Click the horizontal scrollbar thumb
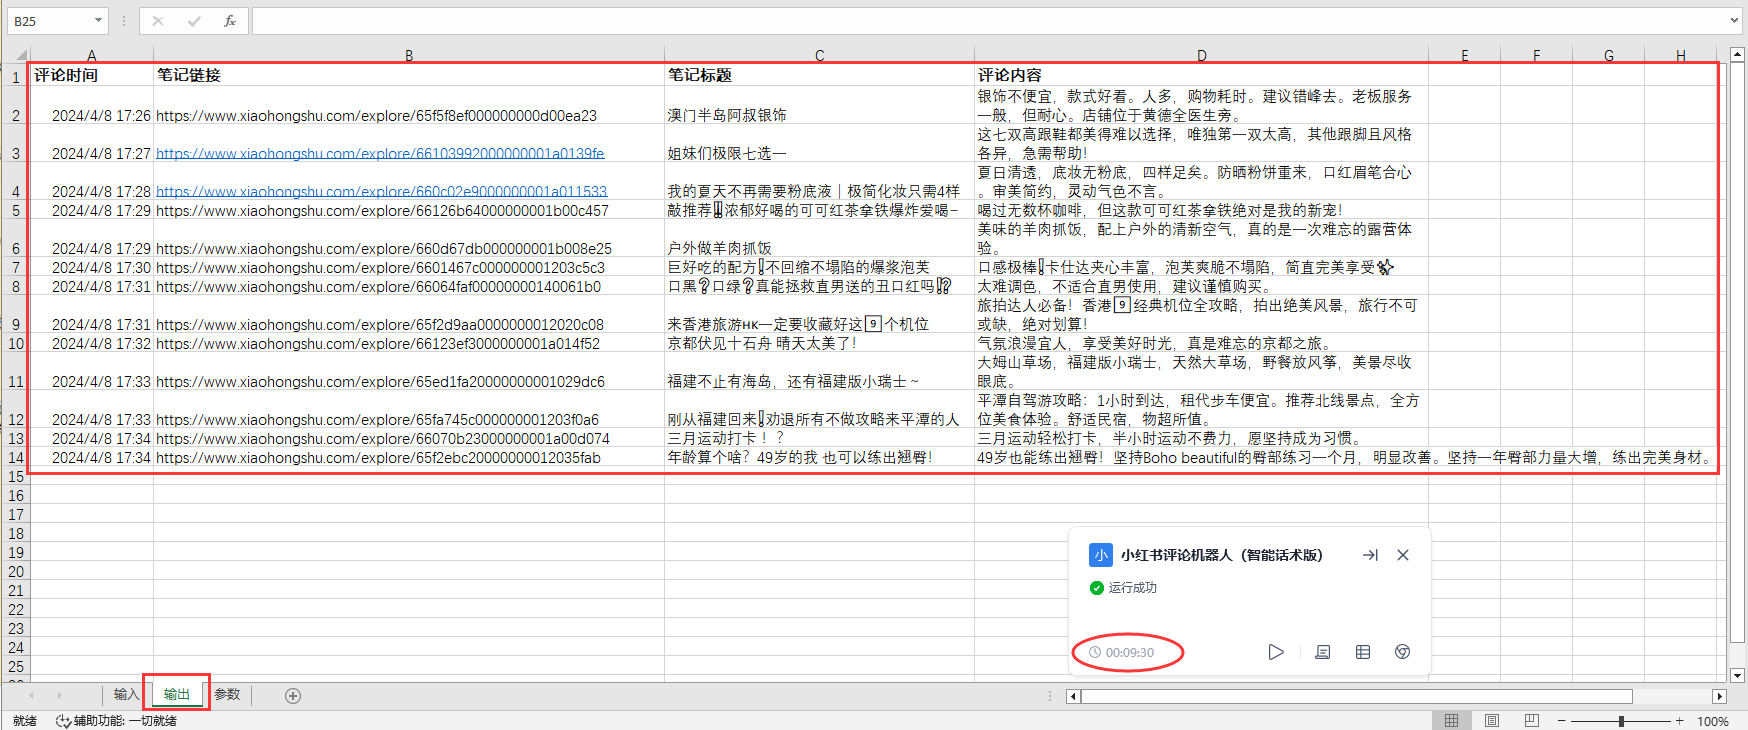This screenshot has width=1748, height=730. 1357,696
